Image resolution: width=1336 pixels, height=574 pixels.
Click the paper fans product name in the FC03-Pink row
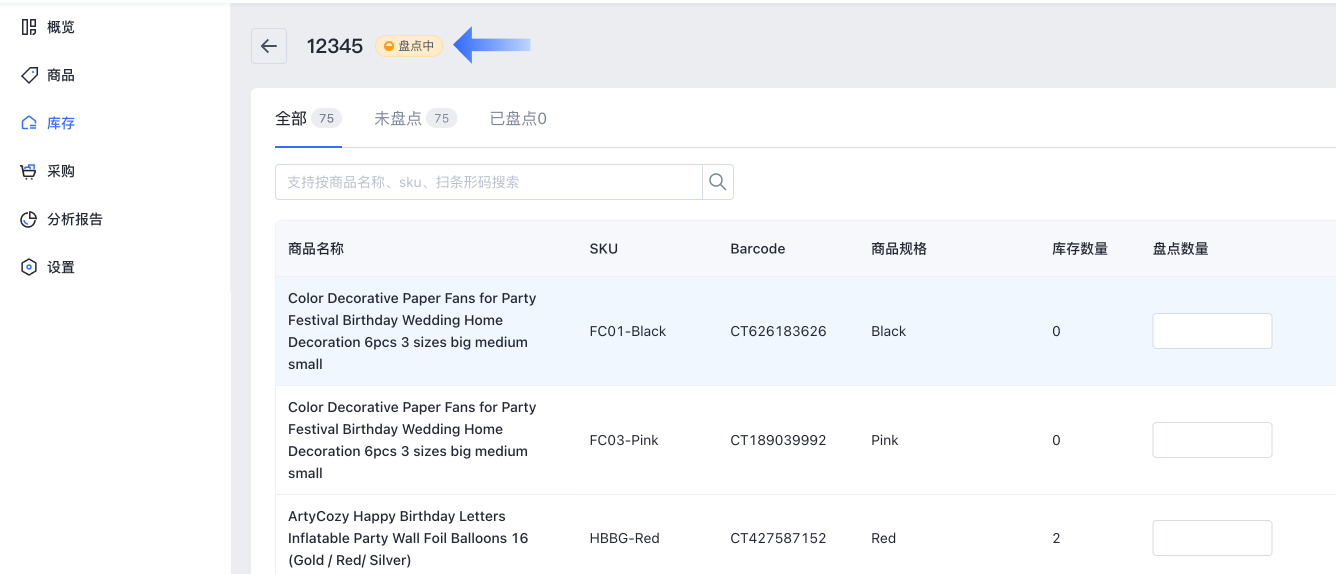pyautogui.click(x=412, y=440)
